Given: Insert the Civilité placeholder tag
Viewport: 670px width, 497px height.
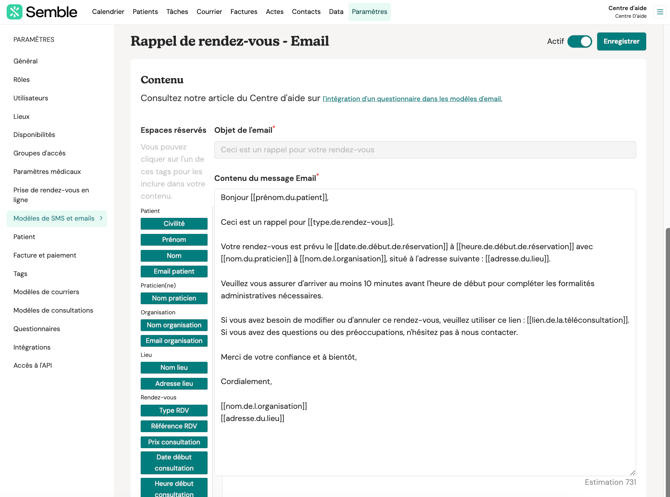Looking at the screenshot, I should (174, 224).
